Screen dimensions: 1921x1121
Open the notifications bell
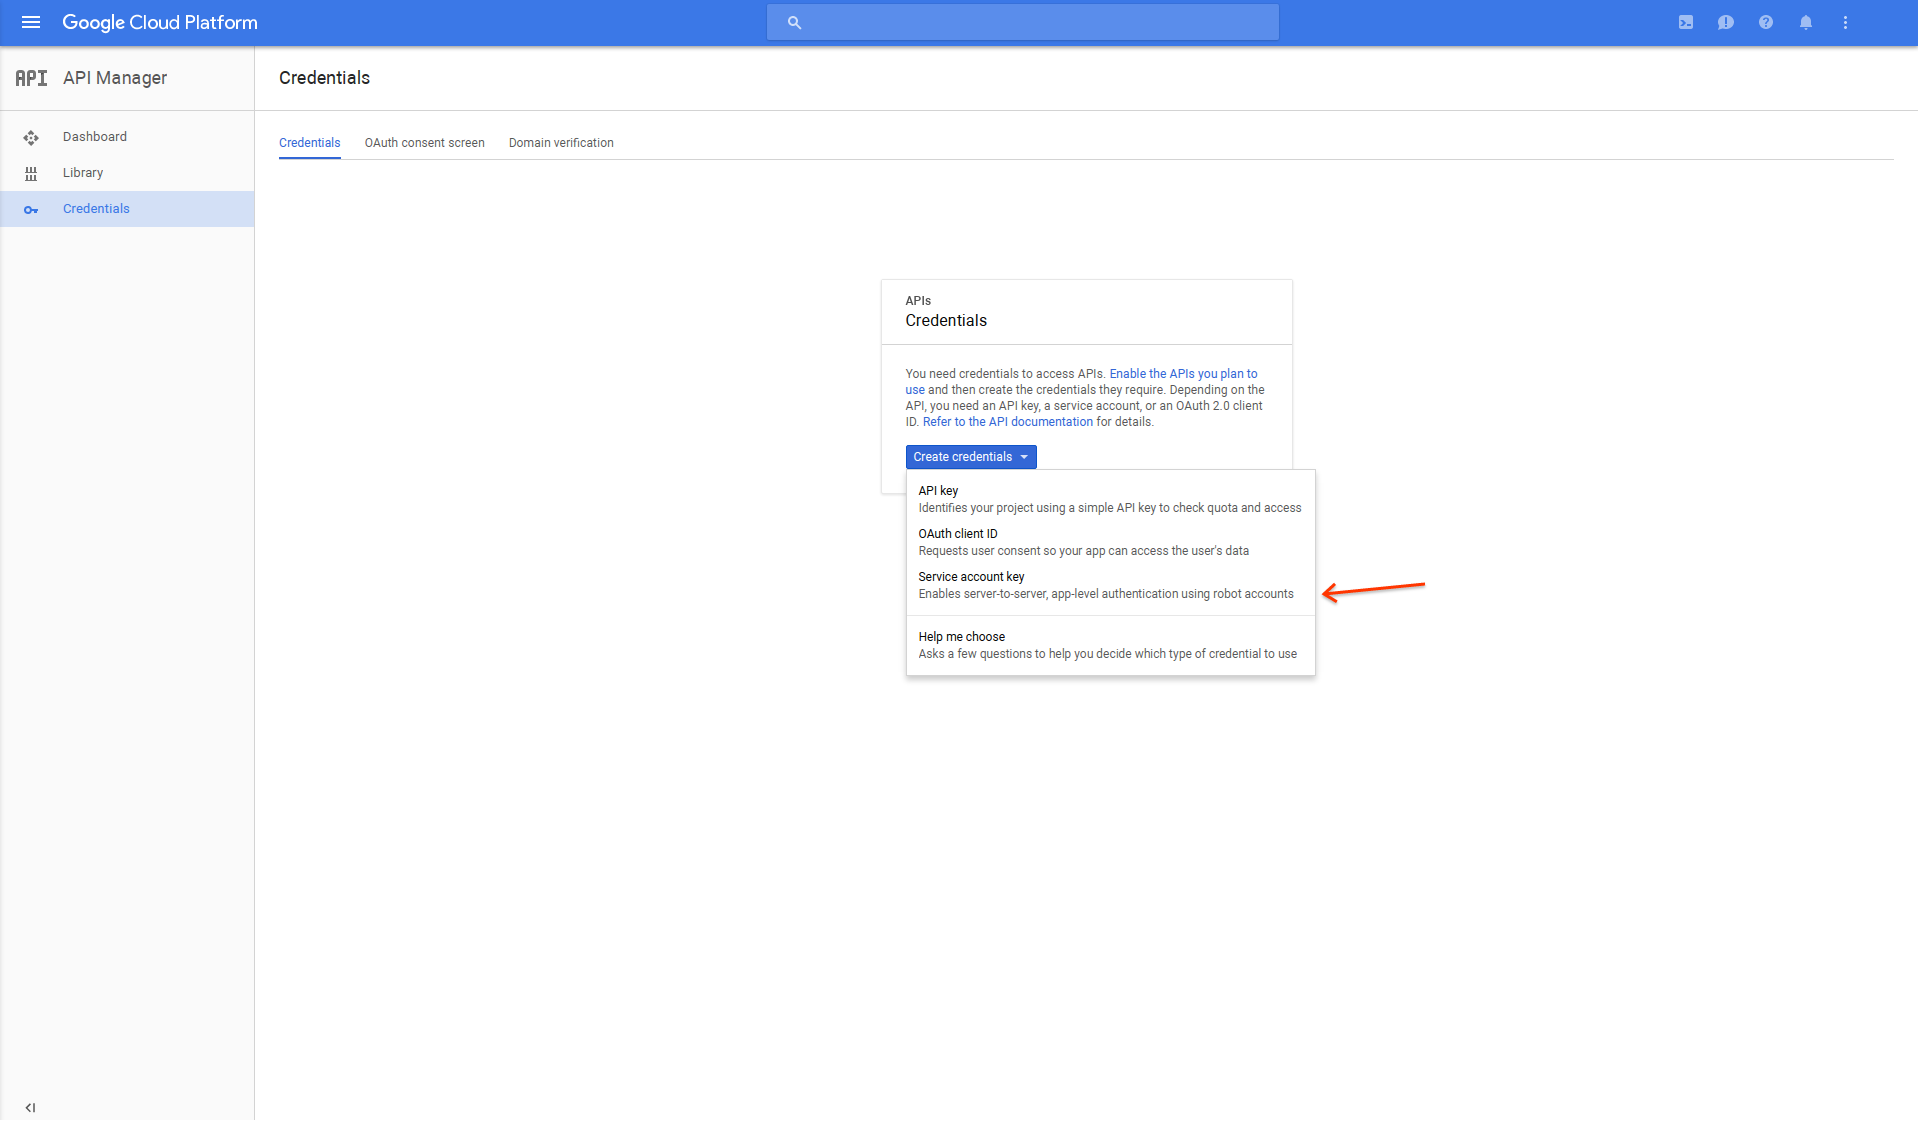tap(1806, 22)
